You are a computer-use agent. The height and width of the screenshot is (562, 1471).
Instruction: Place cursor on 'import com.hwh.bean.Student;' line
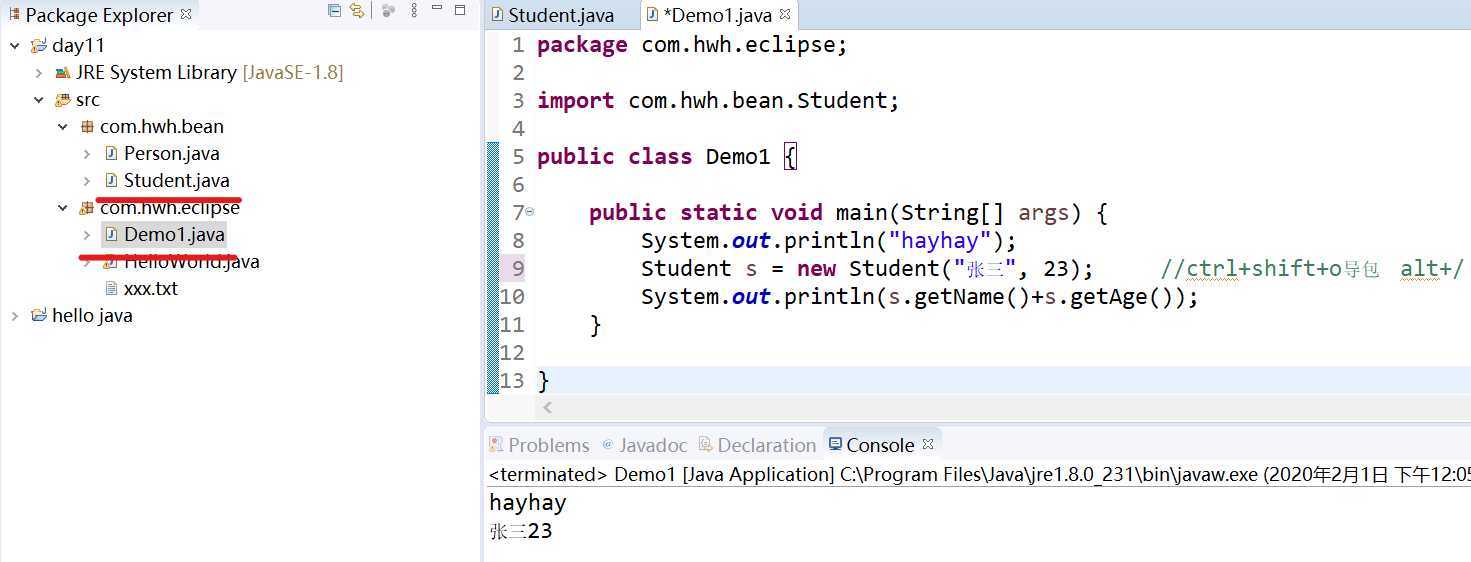[718, 101]
